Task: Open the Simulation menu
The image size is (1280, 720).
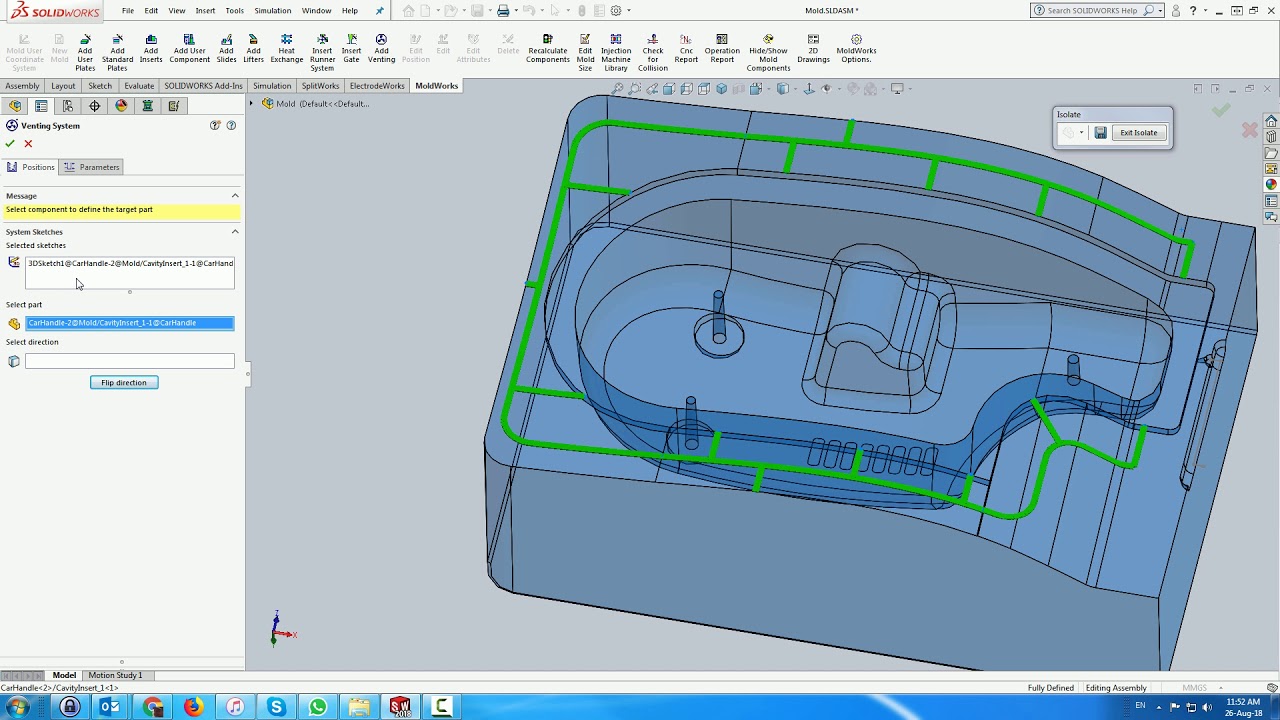Action: click(272, 11)
